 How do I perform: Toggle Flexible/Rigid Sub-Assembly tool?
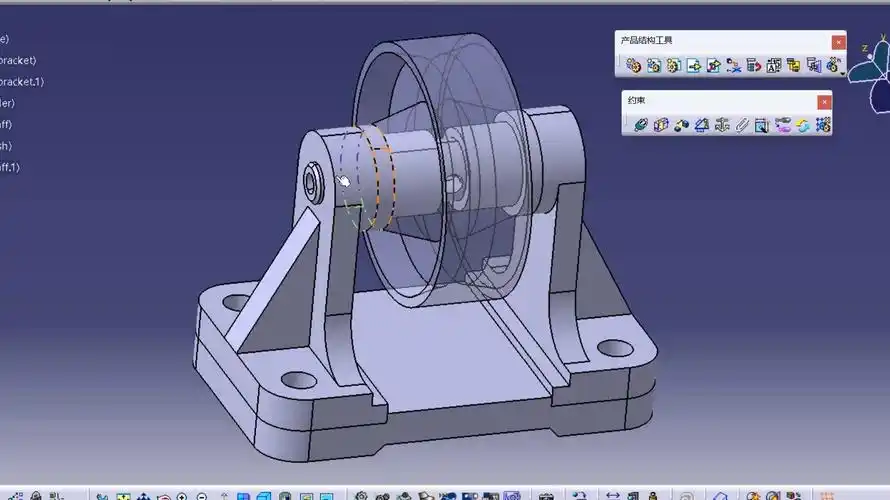point(782,125)
